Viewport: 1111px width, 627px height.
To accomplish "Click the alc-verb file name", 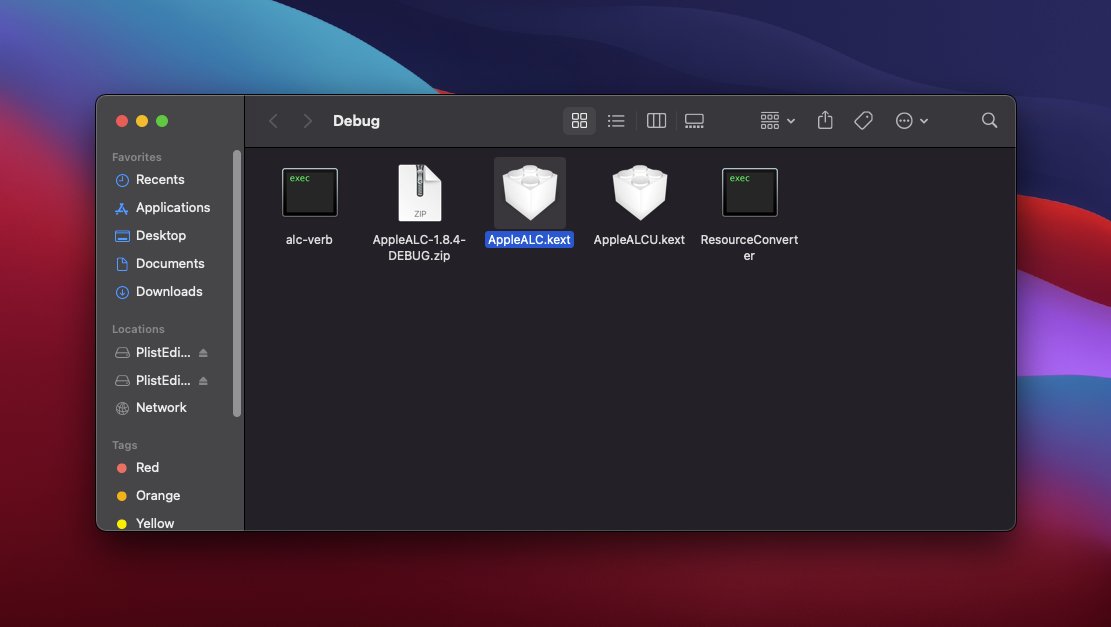I will [x=309, y=239].
